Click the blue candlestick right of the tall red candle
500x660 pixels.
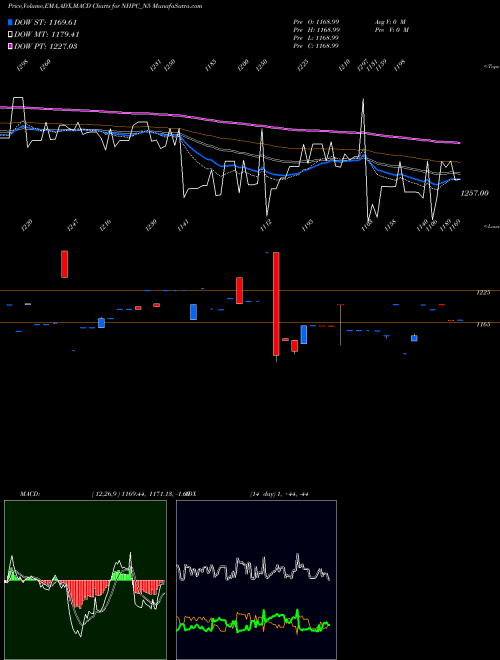click(303, 335)
